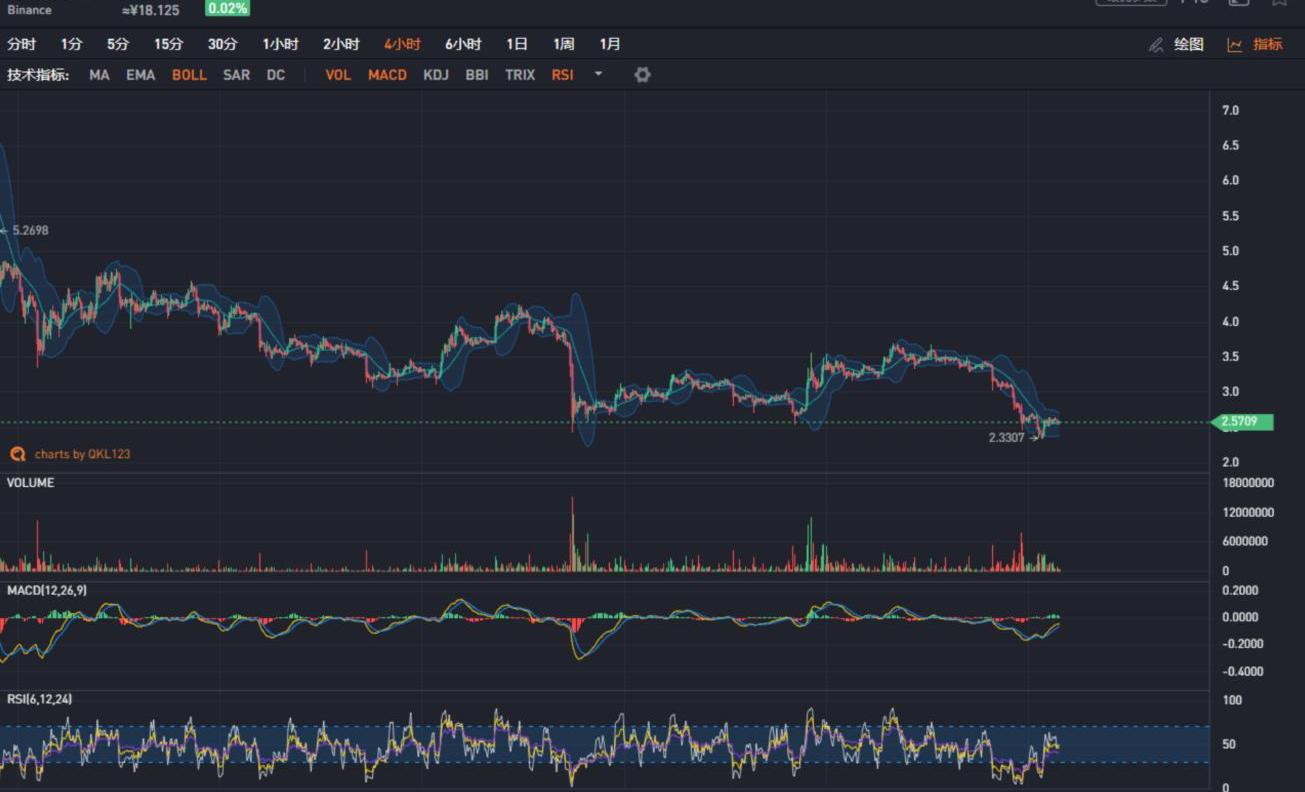Screen dimensions: 1305x792
Task: Toggle the RSI indicator
Action: pyautogui.click(x=562, y=75)
